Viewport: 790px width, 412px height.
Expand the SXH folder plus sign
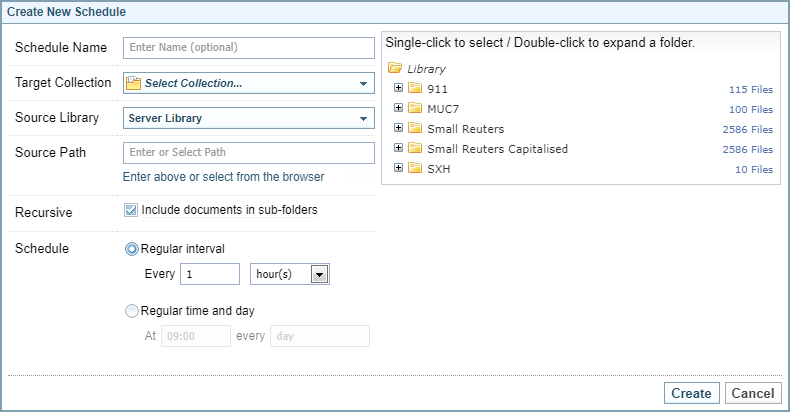tap(399, 168)
